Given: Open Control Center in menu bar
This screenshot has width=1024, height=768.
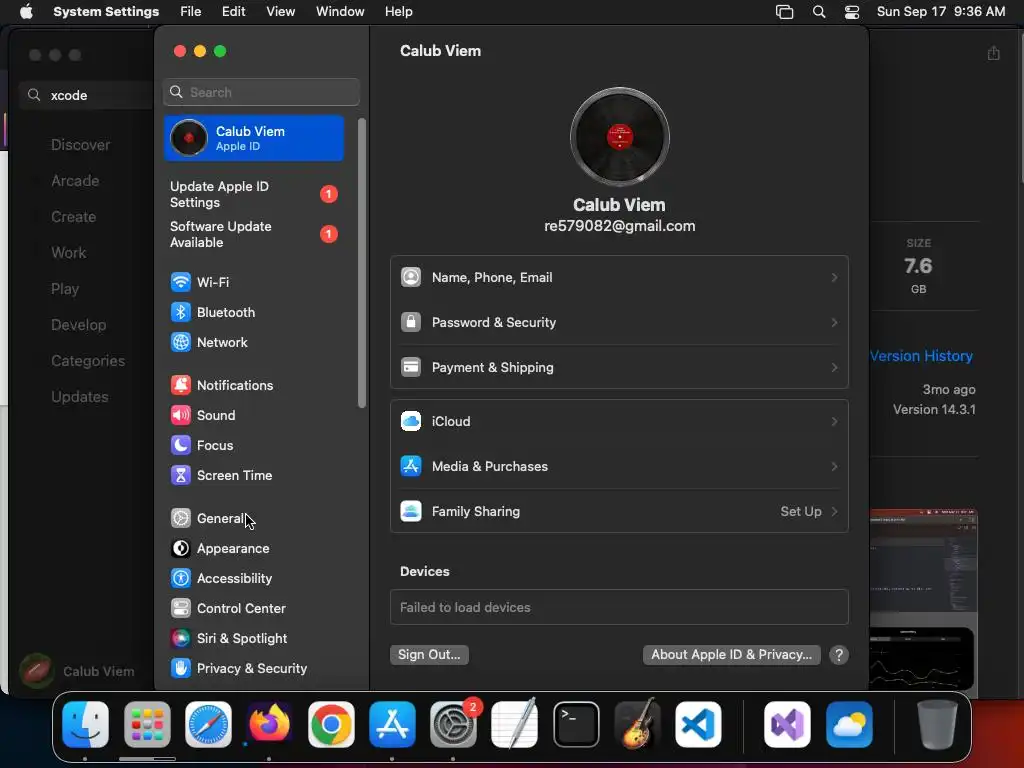Looking at the screenshot, I should coord(852,12).
